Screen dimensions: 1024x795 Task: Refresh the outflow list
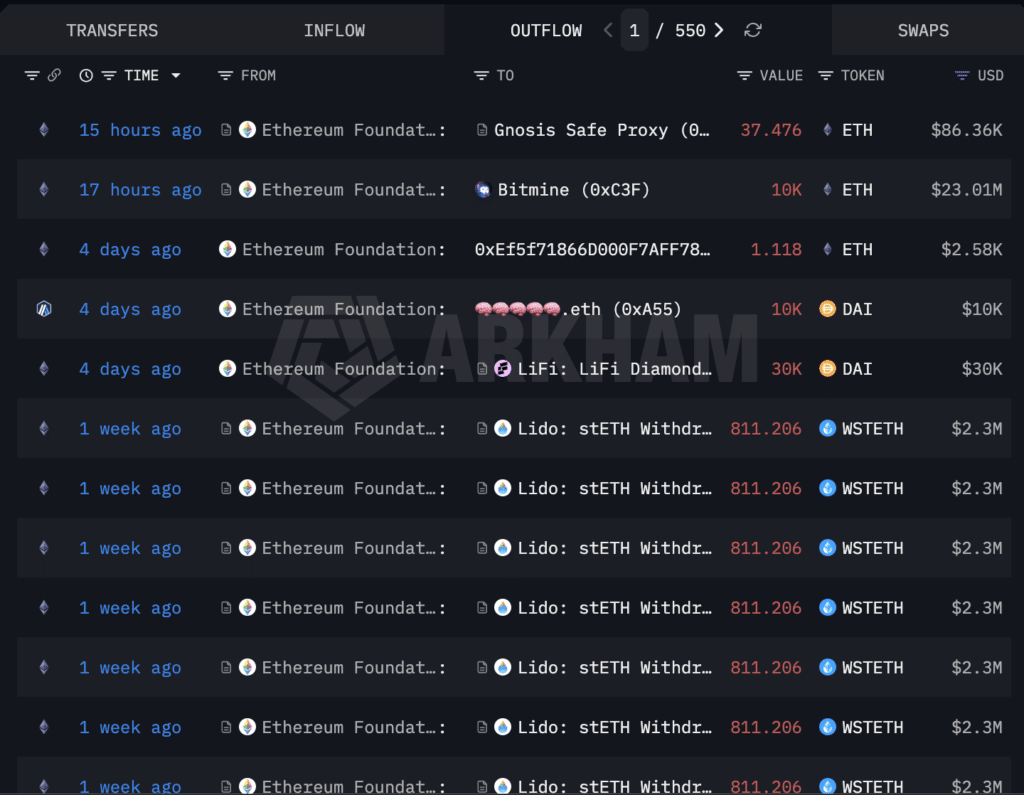point(753,30)
